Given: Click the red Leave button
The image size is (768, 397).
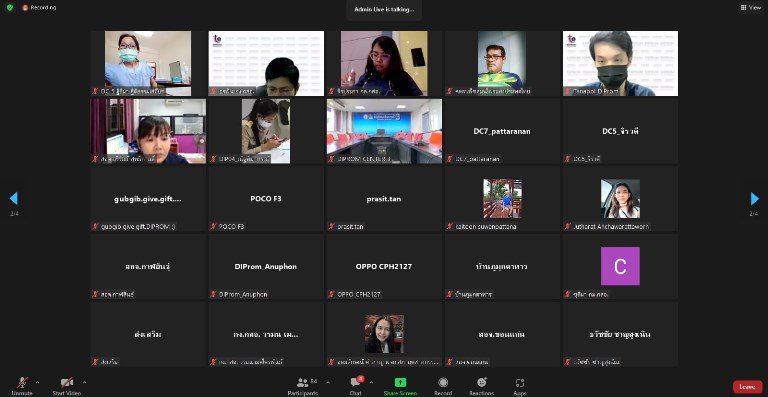Looking at the screenshot, I should click(747, 387).
